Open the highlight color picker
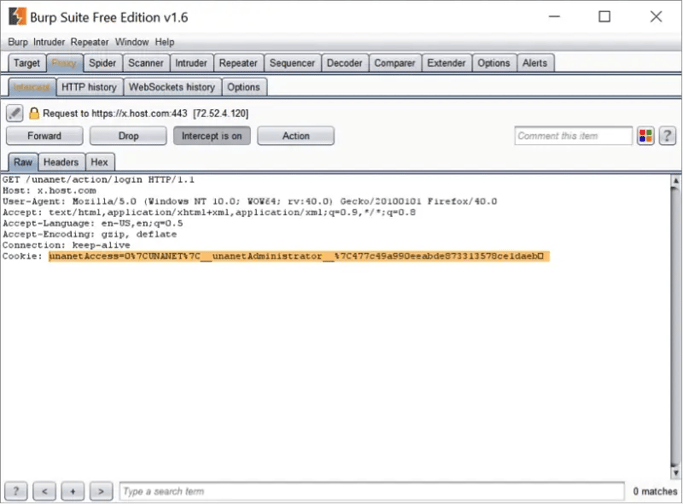Screen dimensions: 683x504 click(x=646, y=136)
